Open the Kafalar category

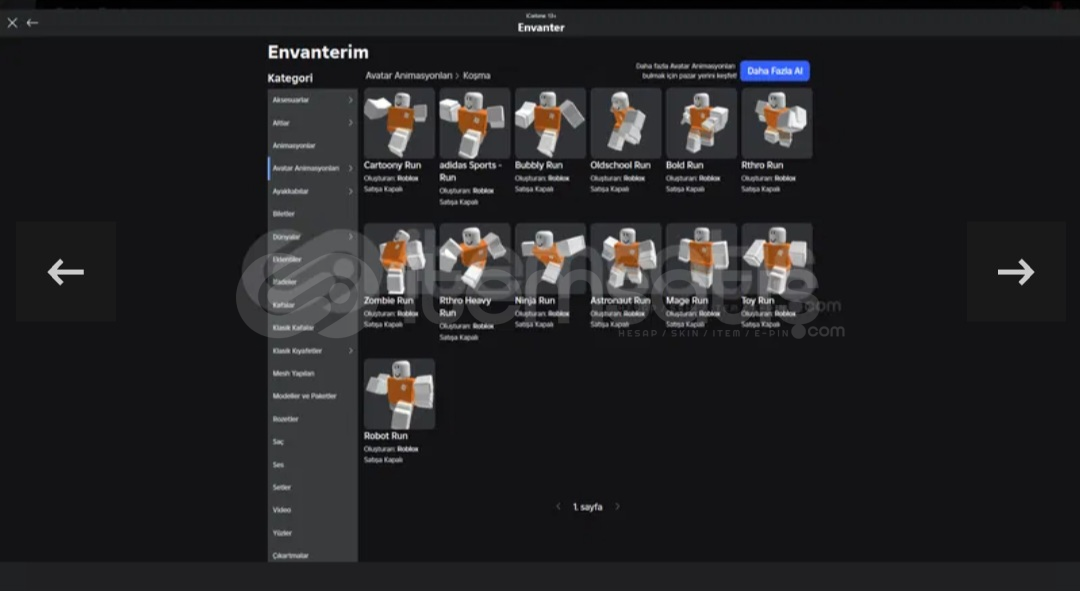tap(313, 304)
